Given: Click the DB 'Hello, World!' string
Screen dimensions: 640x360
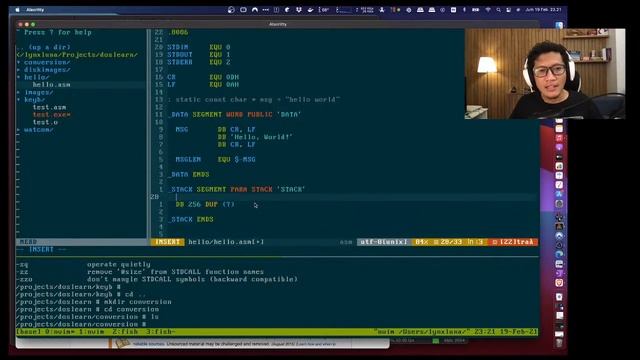Looking at the screenshot, I should coord(256,137).
